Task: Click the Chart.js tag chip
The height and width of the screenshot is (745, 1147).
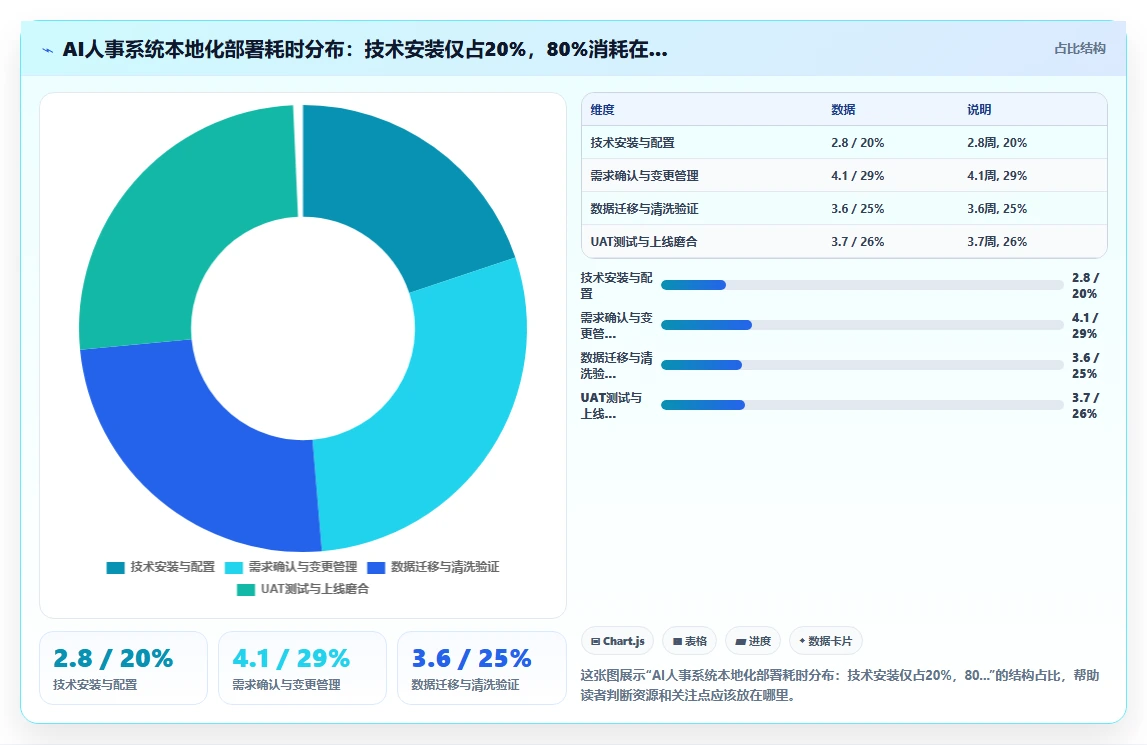Action: 617,641
